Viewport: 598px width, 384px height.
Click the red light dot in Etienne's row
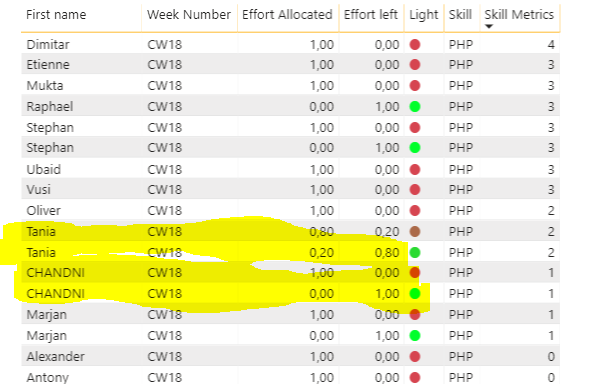pyautogui.click(x=415, y=64)
